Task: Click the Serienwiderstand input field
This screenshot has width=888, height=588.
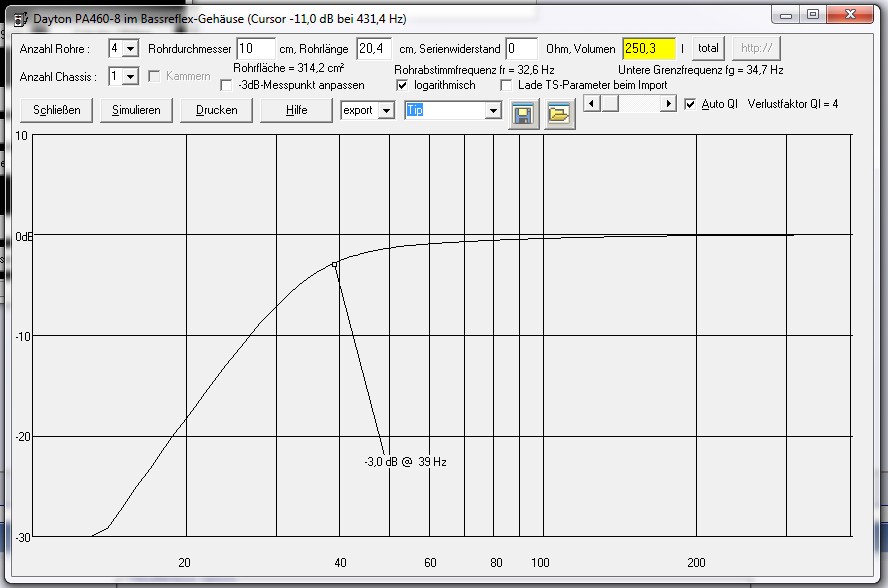Action: (x=521, y=49)
